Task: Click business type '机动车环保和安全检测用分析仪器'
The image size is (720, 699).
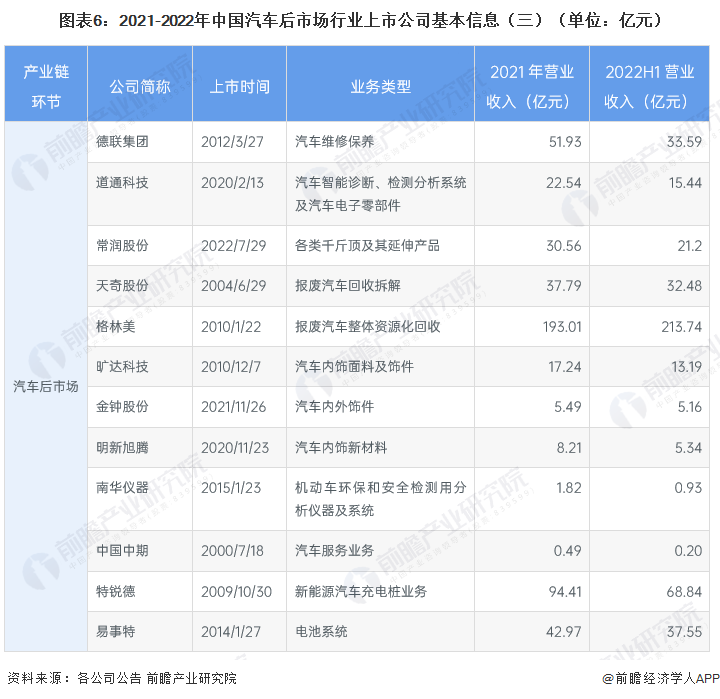Action: [x=381, y=499]
